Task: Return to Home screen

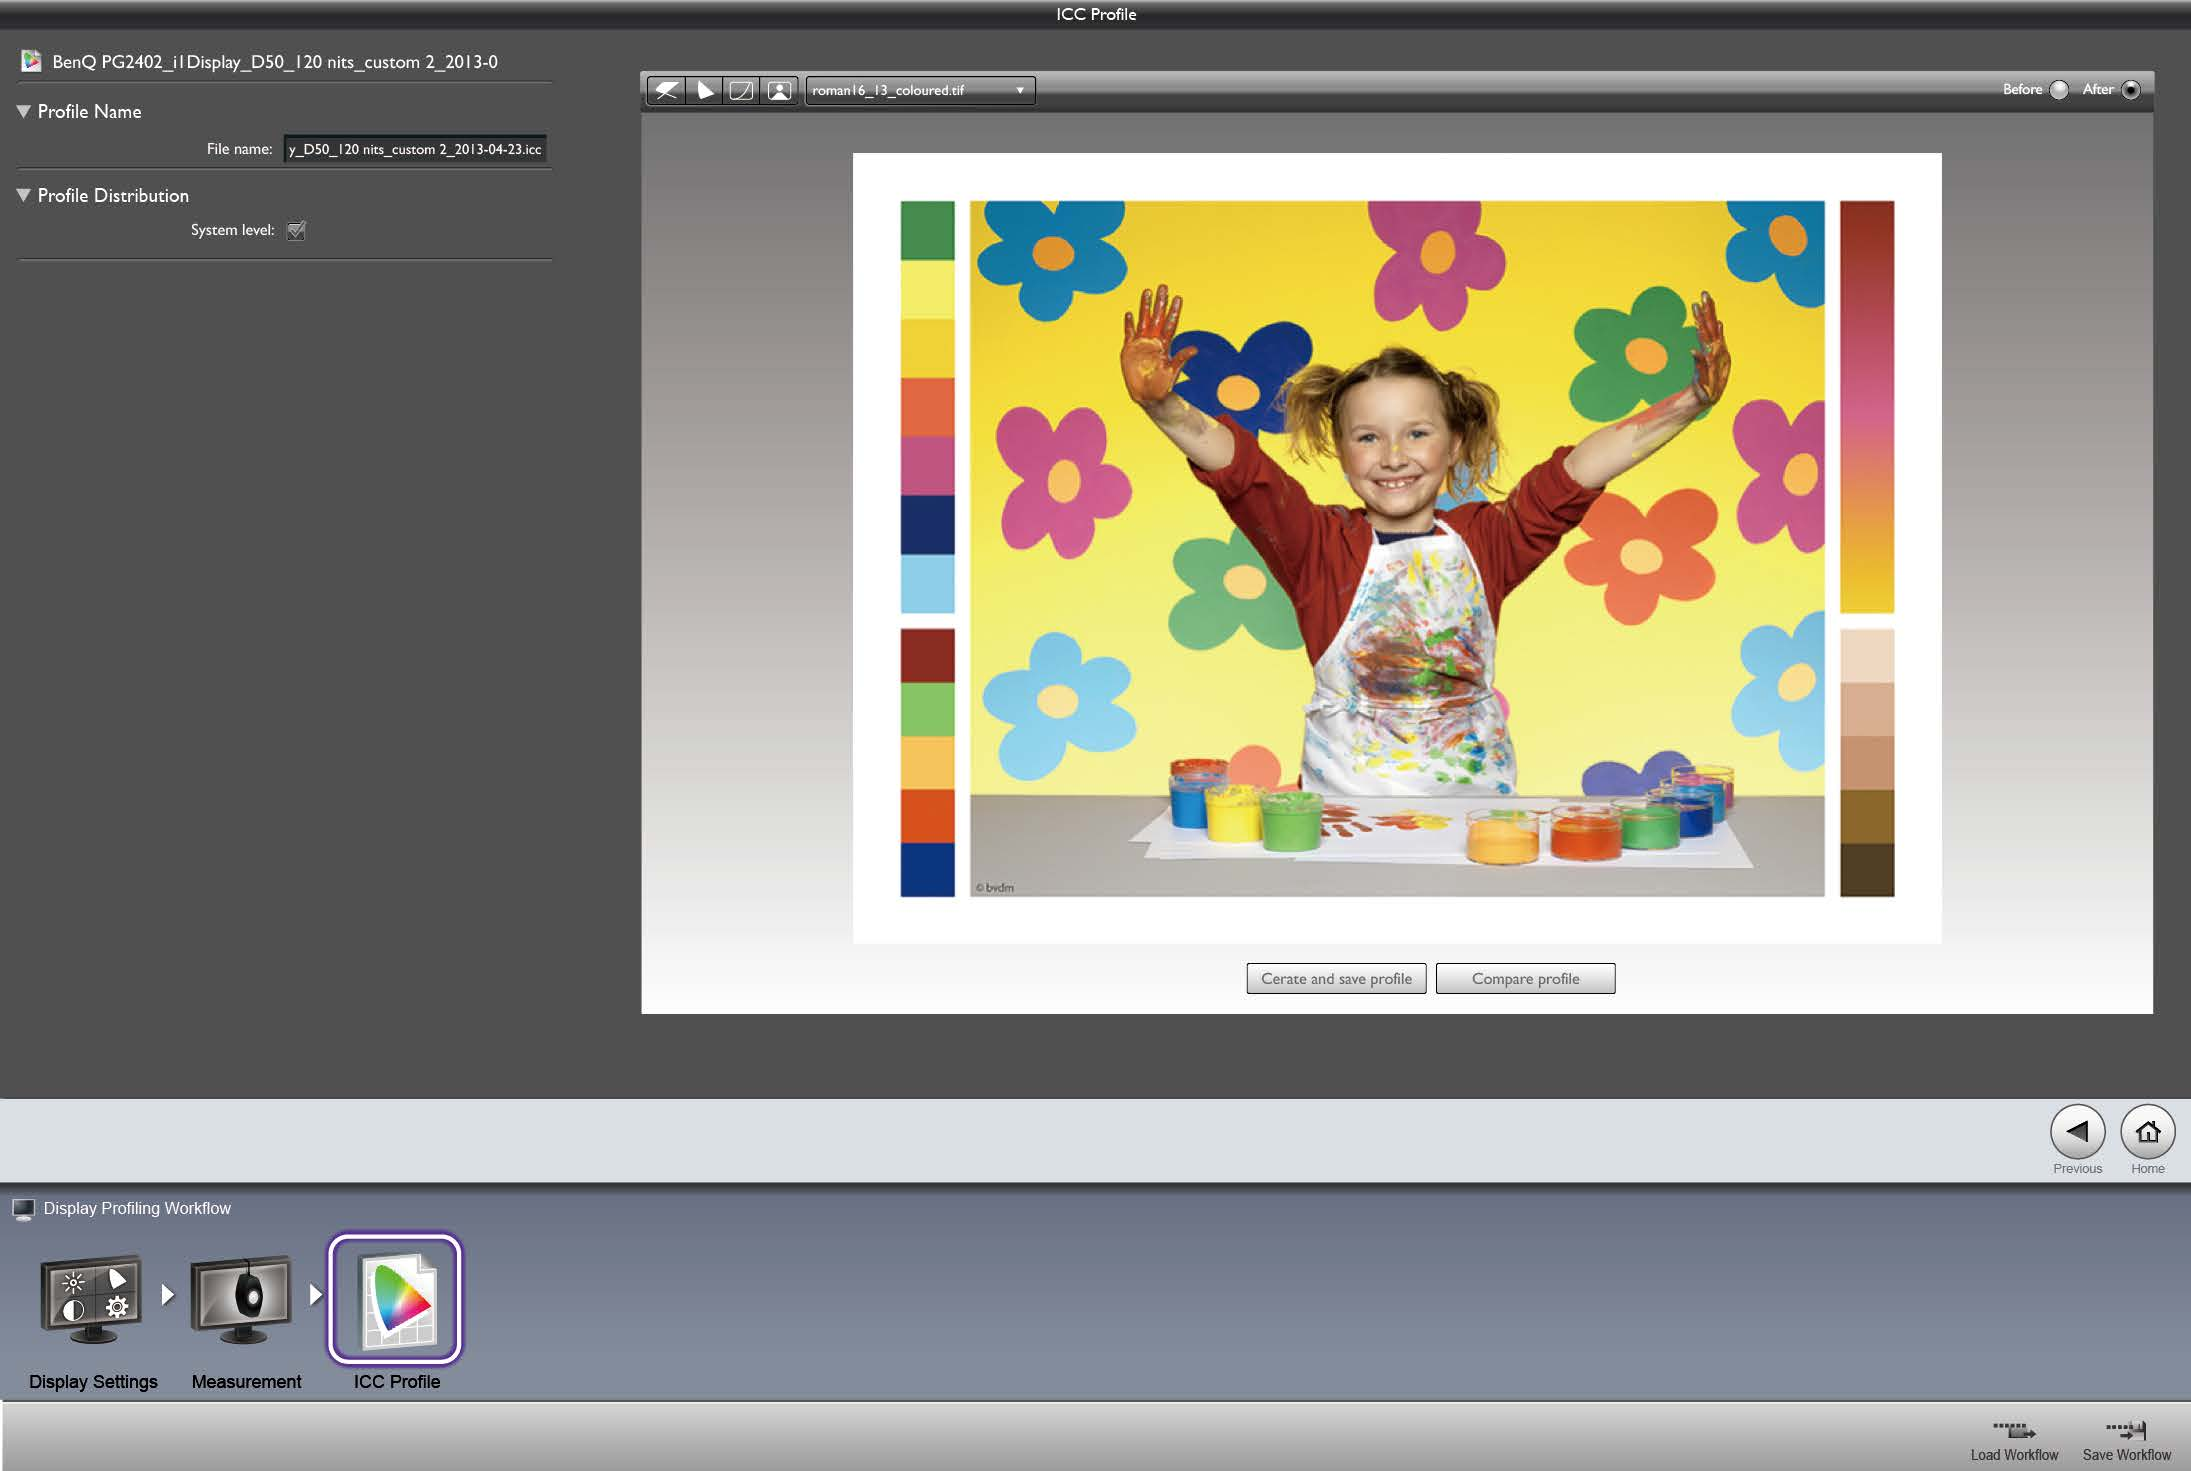Action: coord(2147,1132)
